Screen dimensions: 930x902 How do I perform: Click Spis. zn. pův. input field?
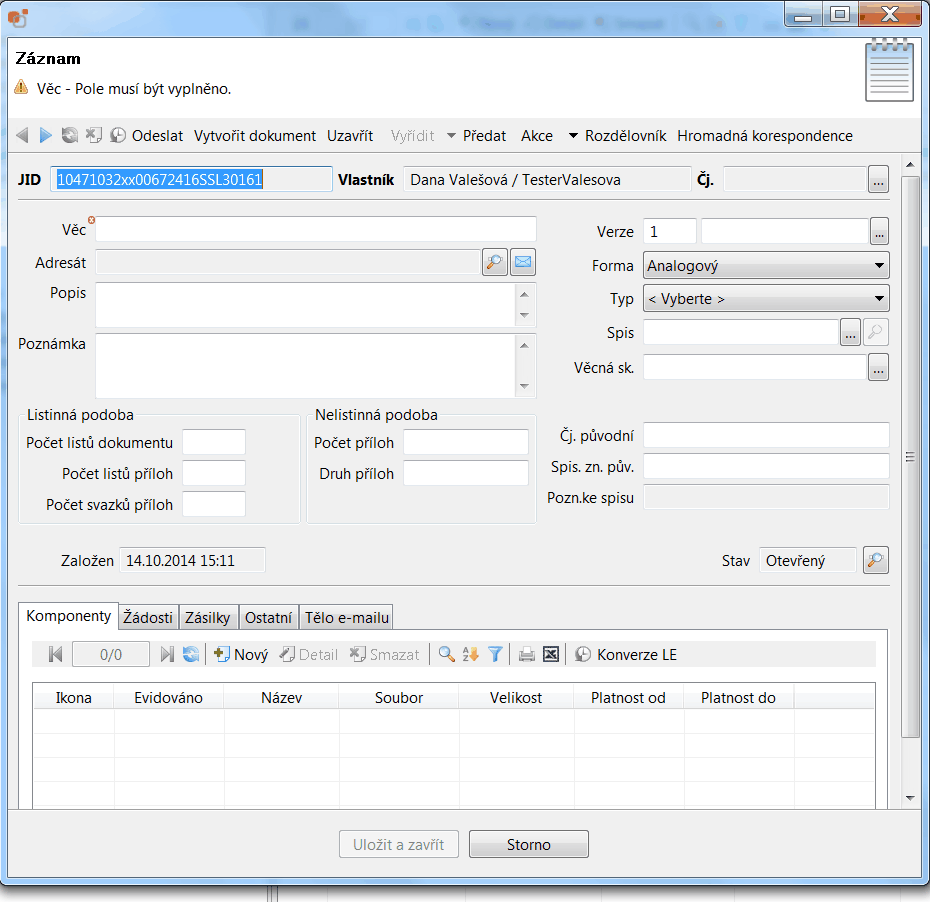click(x=766, y=466)
